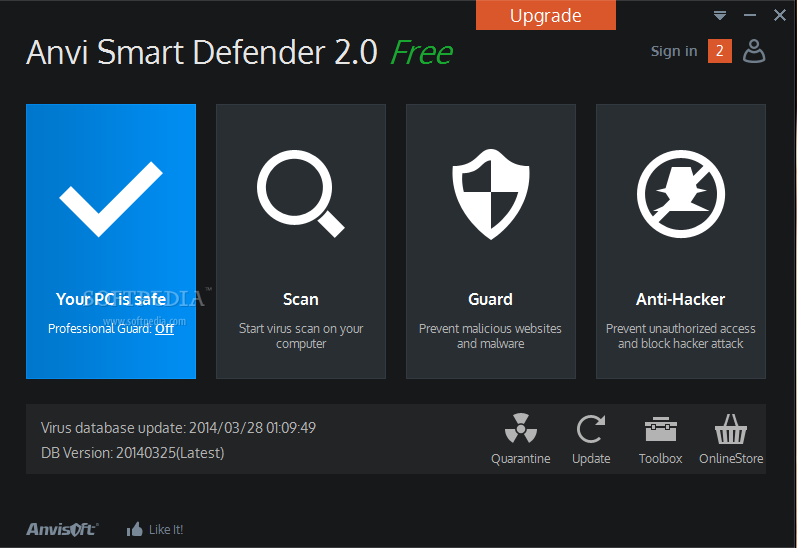
Task: Click 'Prevent unauthorized access and block hacker attack' text
Action: tap(681, 336)
